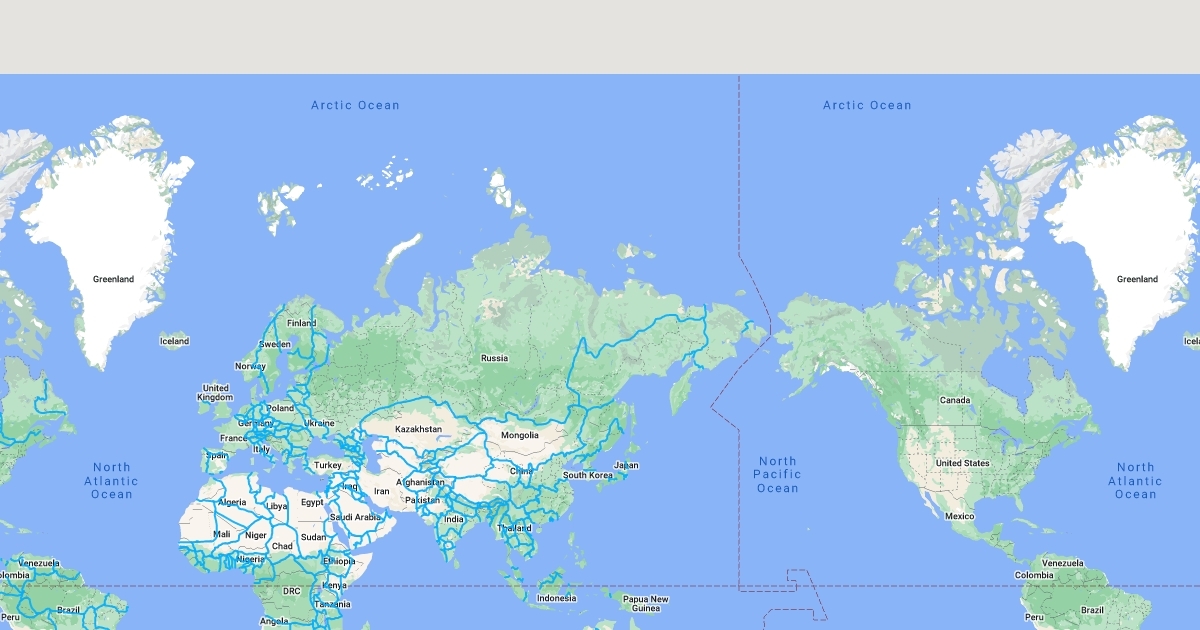Click the Iran country label
This screenshot has height=630, width=1200.
click(x=381, y=491)
